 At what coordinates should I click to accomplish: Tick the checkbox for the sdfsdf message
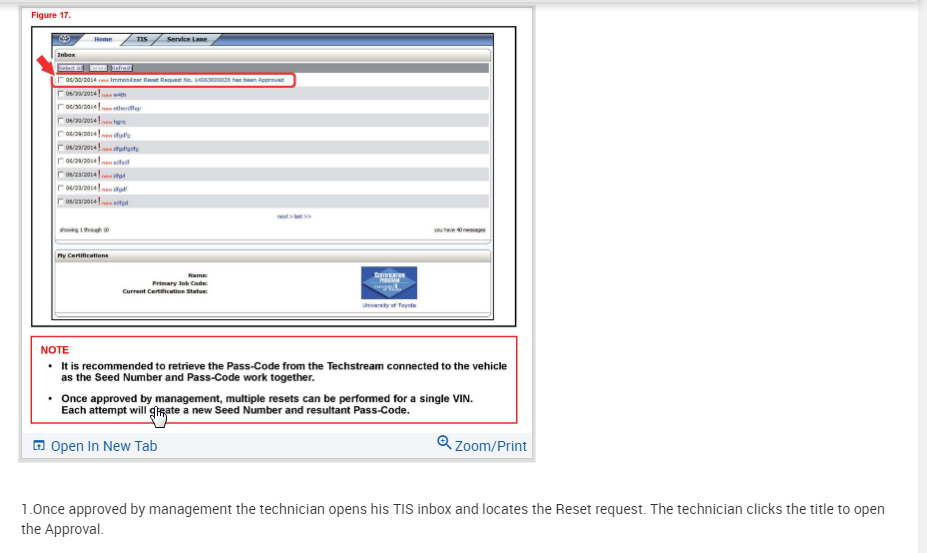[60, 161]
